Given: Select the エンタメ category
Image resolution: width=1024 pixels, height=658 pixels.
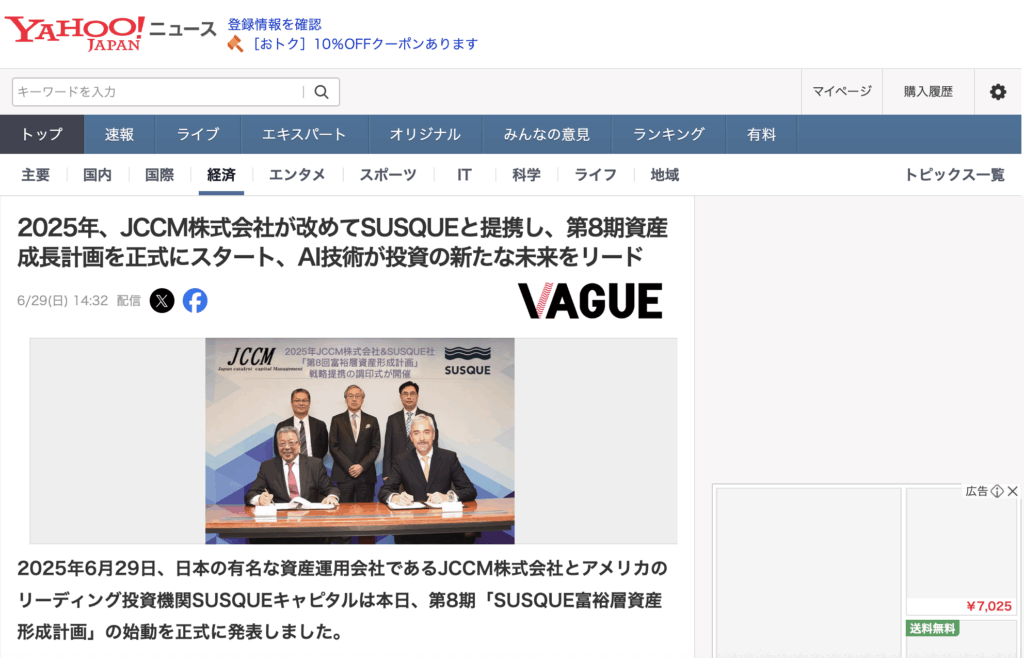Looking at the screenshot, I should tap(298, 174).
